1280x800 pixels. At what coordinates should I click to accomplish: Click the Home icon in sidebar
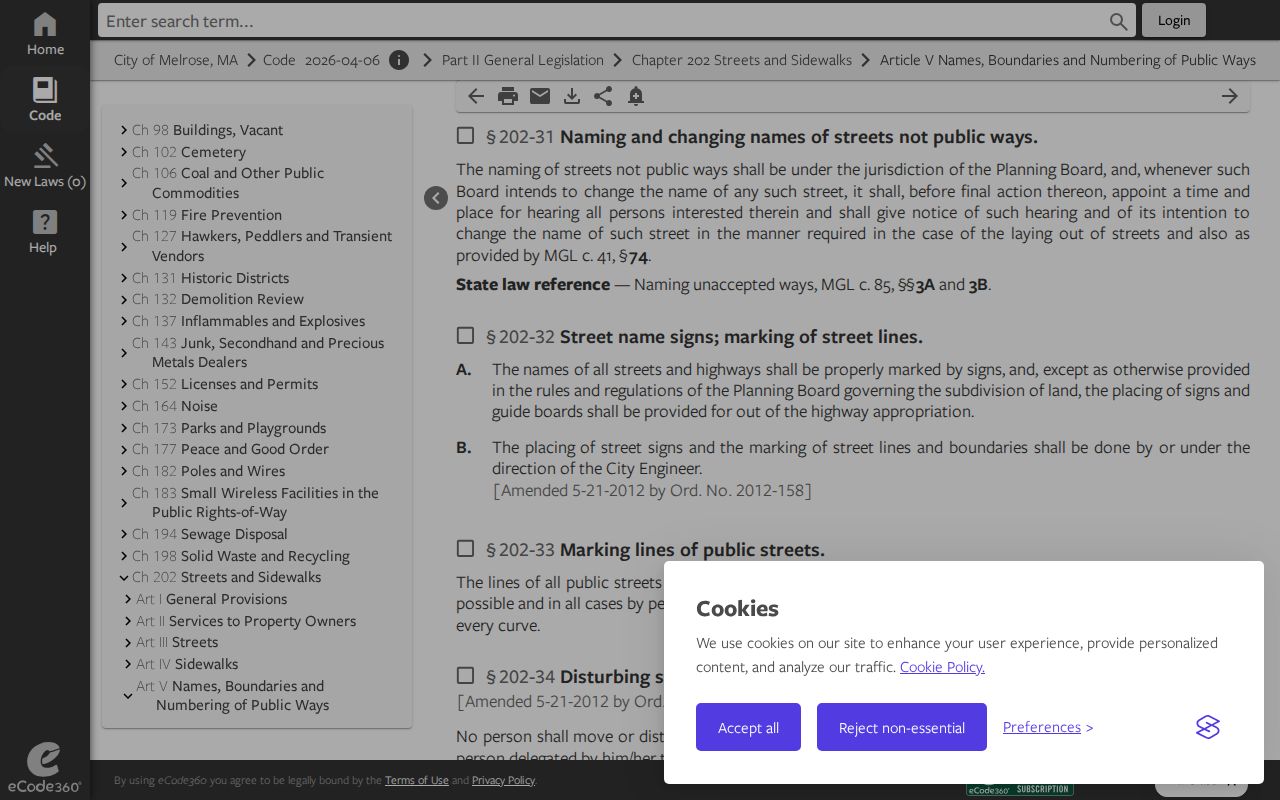click(45, 25)
